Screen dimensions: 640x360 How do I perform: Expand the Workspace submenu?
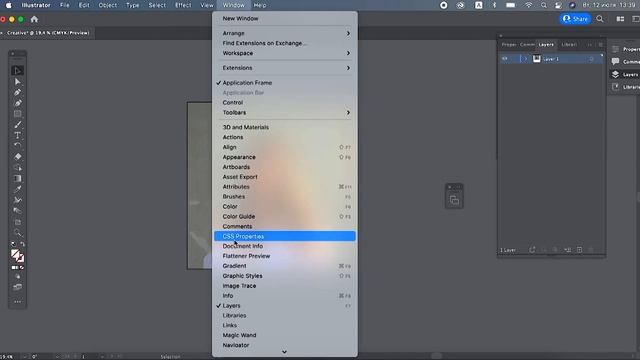[x=285, y=53]
